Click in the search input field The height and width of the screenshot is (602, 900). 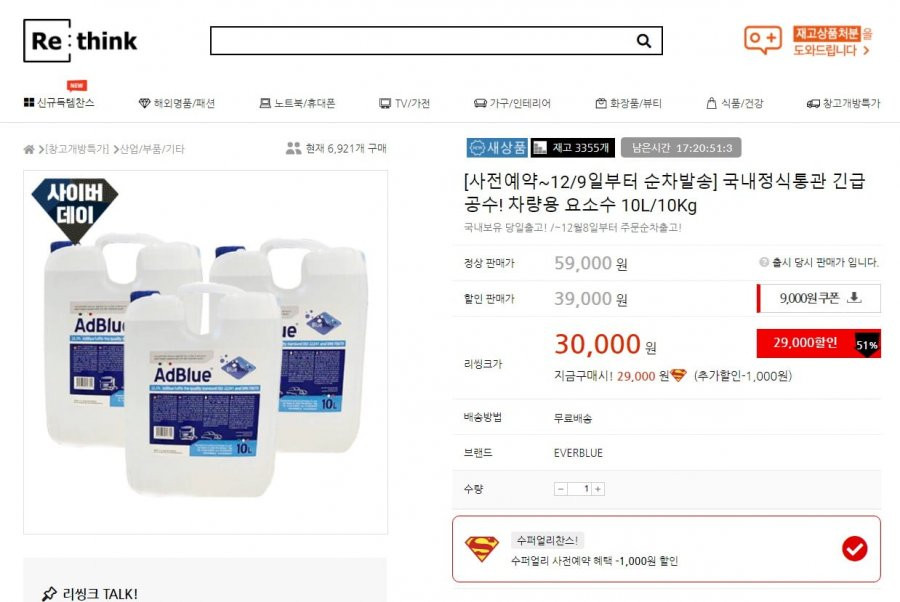(423, 41)
